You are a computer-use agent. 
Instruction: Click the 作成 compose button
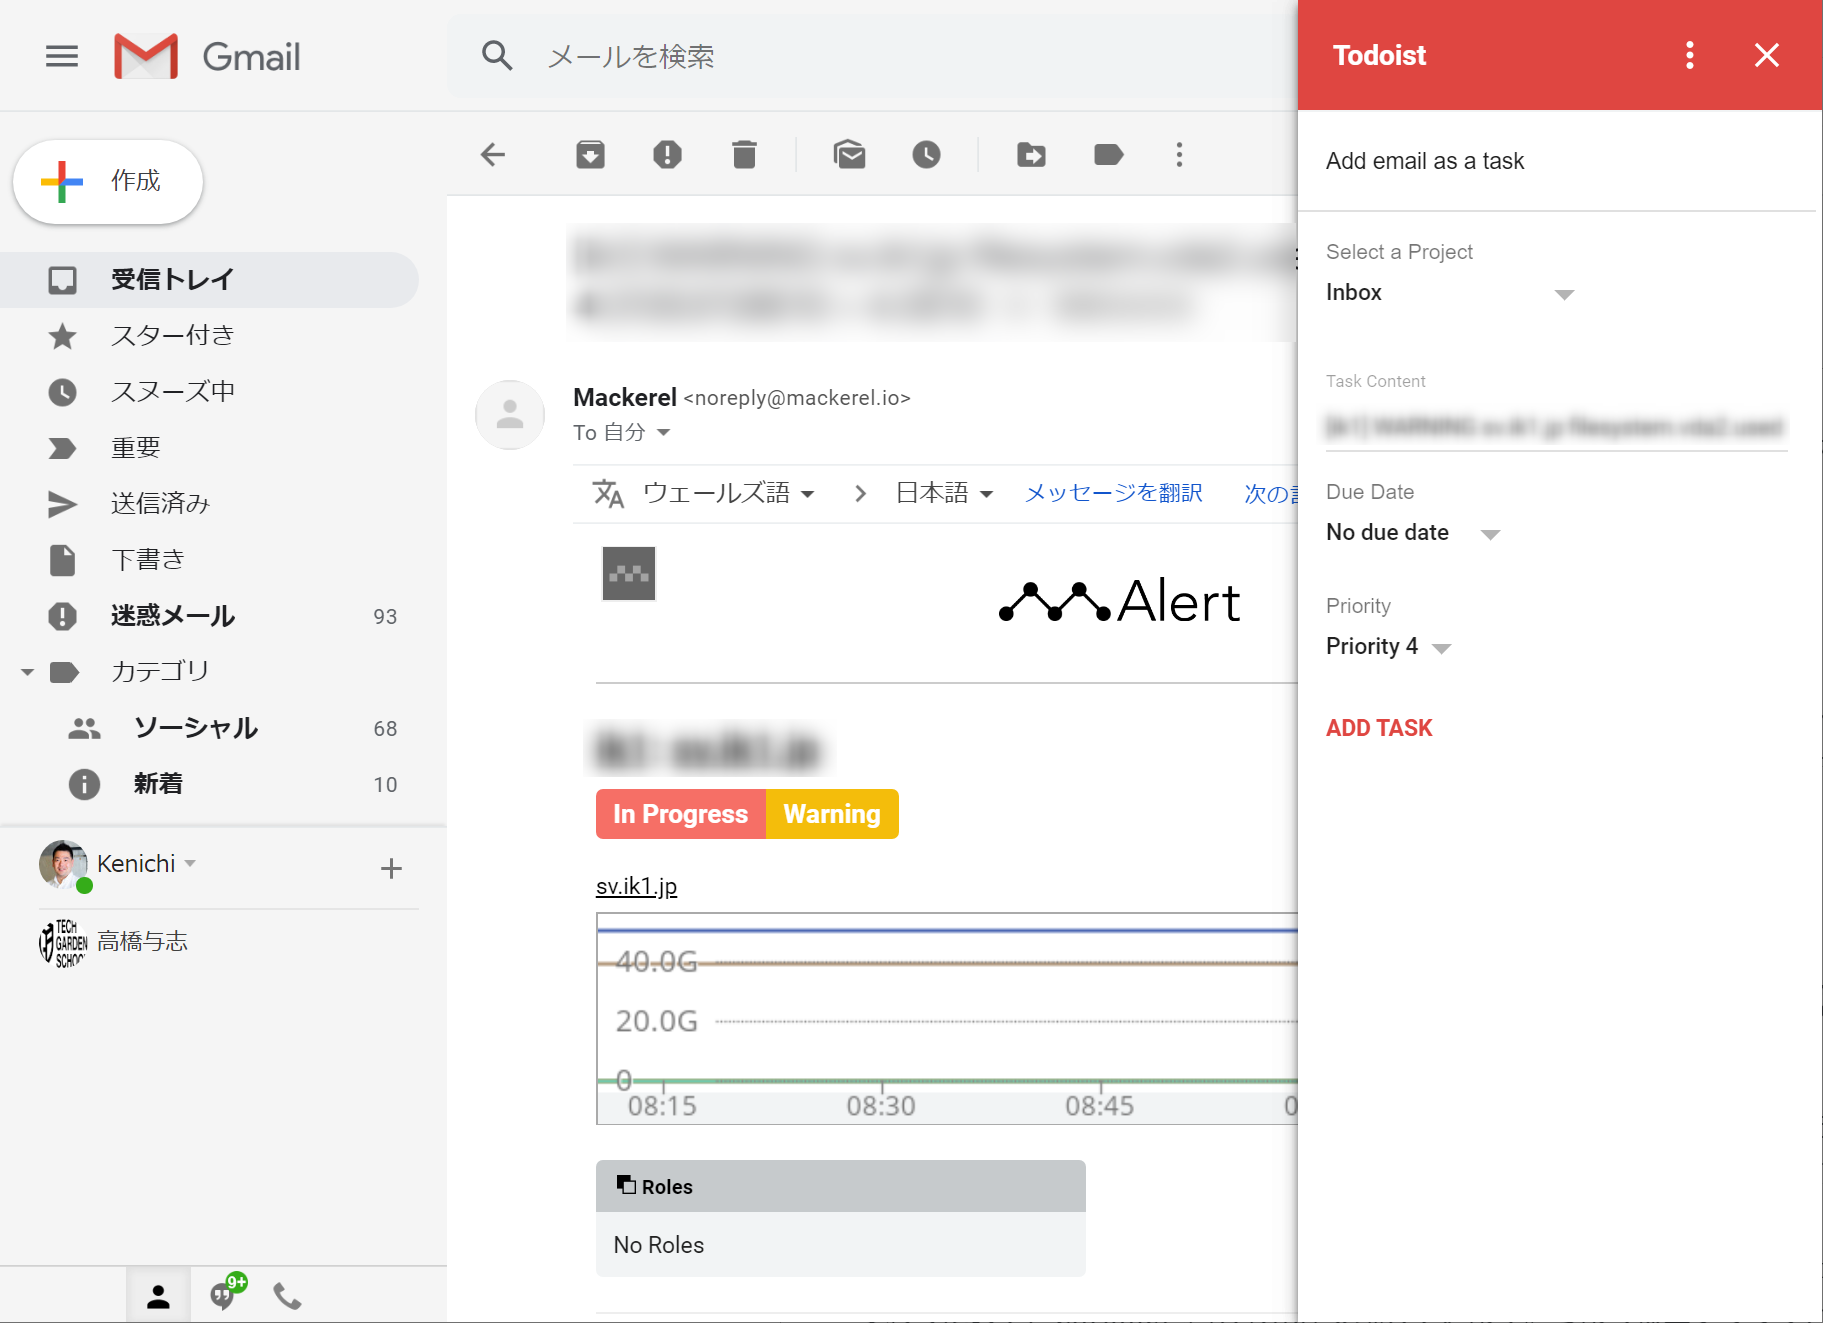click(108, 182)
